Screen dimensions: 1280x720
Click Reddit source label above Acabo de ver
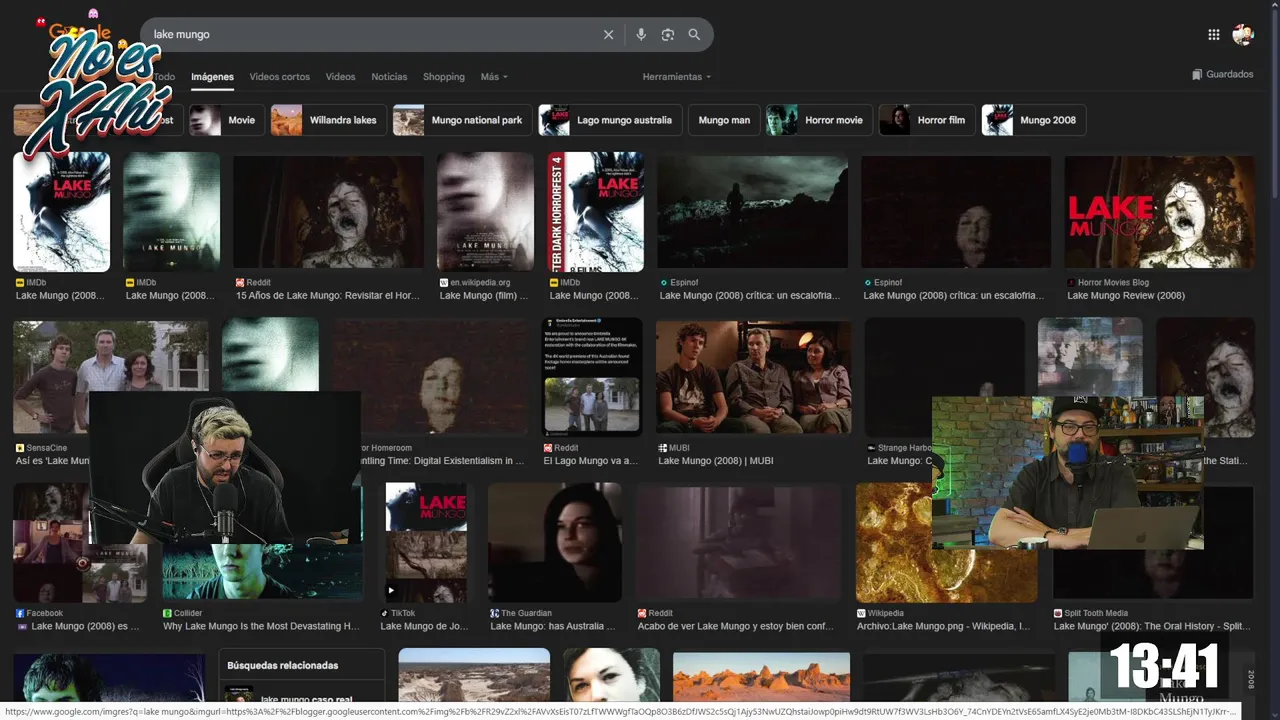click(x=655, y=613)
